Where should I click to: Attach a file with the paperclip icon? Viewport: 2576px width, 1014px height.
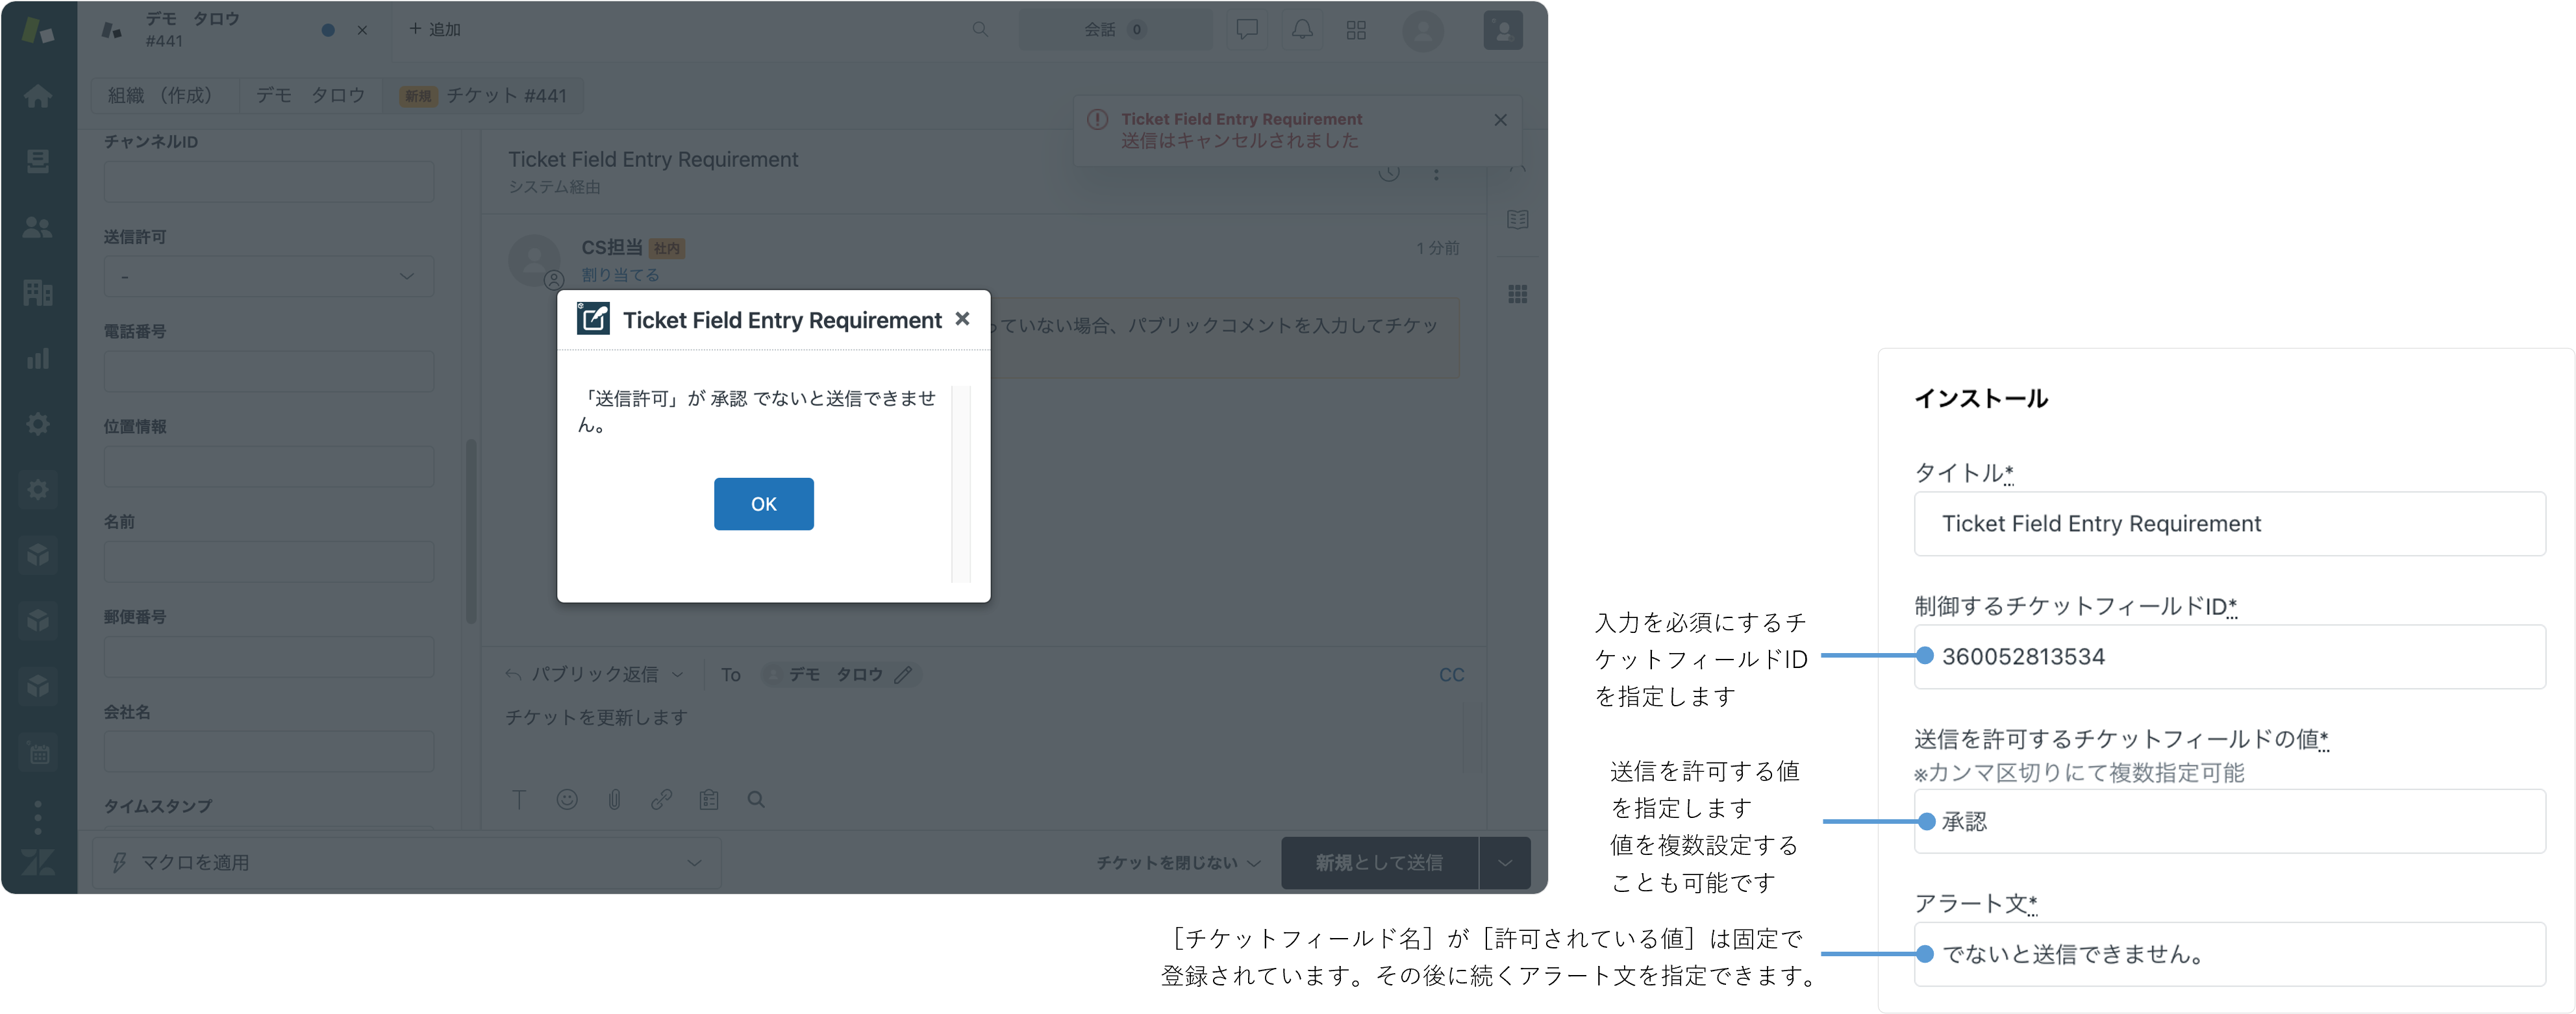(x=614, y=799)
